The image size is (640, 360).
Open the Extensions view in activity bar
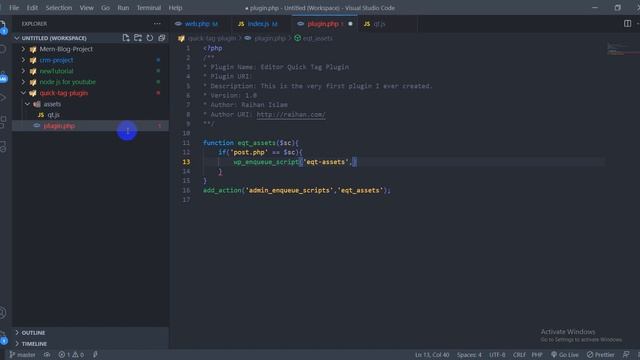coord(3,121)
